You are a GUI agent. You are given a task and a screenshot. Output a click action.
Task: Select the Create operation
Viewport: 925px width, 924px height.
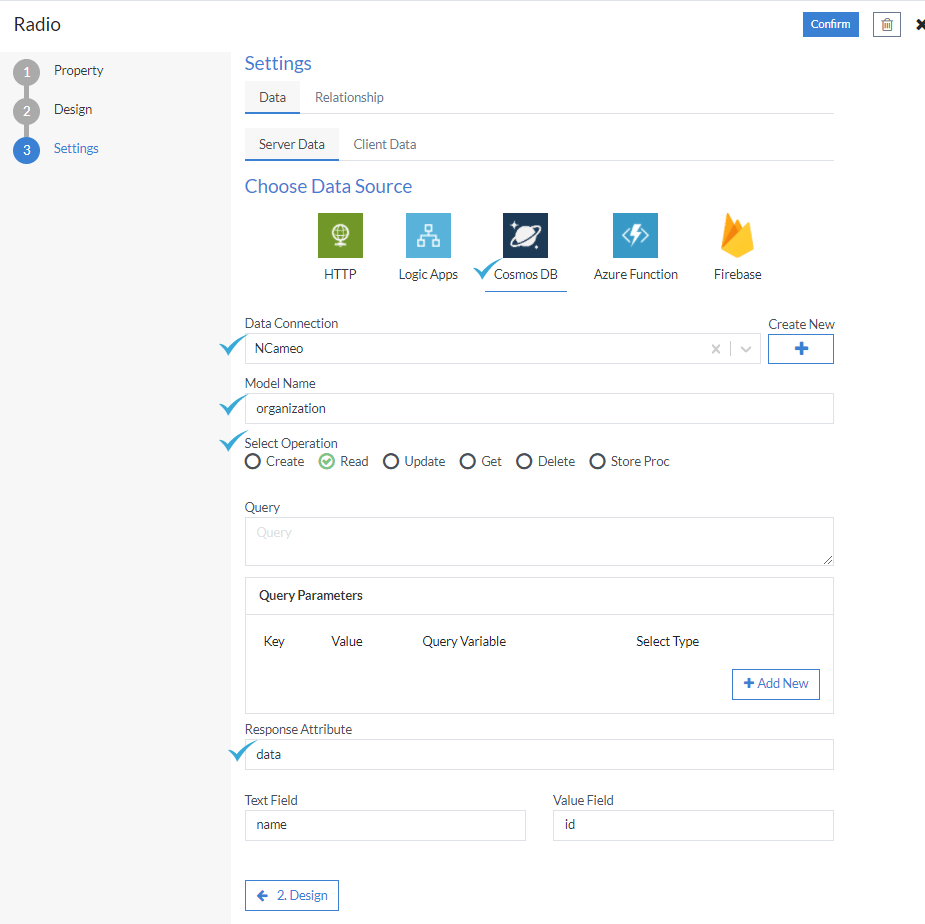(253, 461)
